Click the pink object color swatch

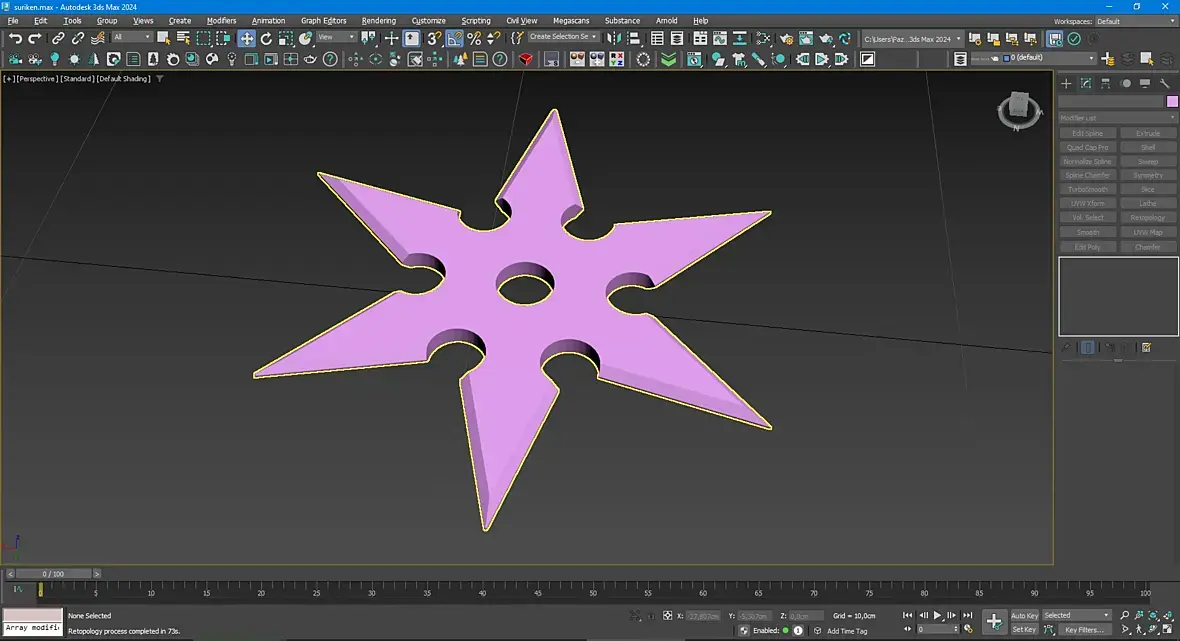point(1172,101)
